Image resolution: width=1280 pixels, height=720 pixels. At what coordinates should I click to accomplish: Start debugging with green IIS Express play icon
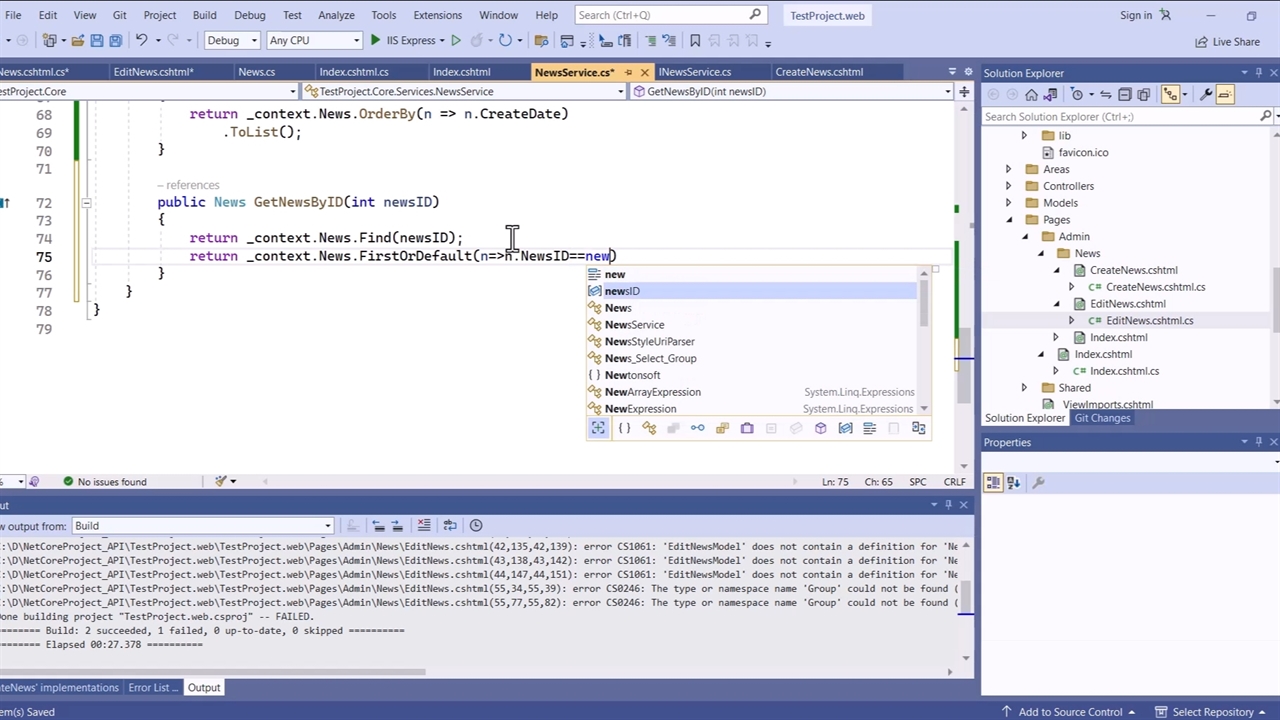pyautogui.click(x=376, y=41)
